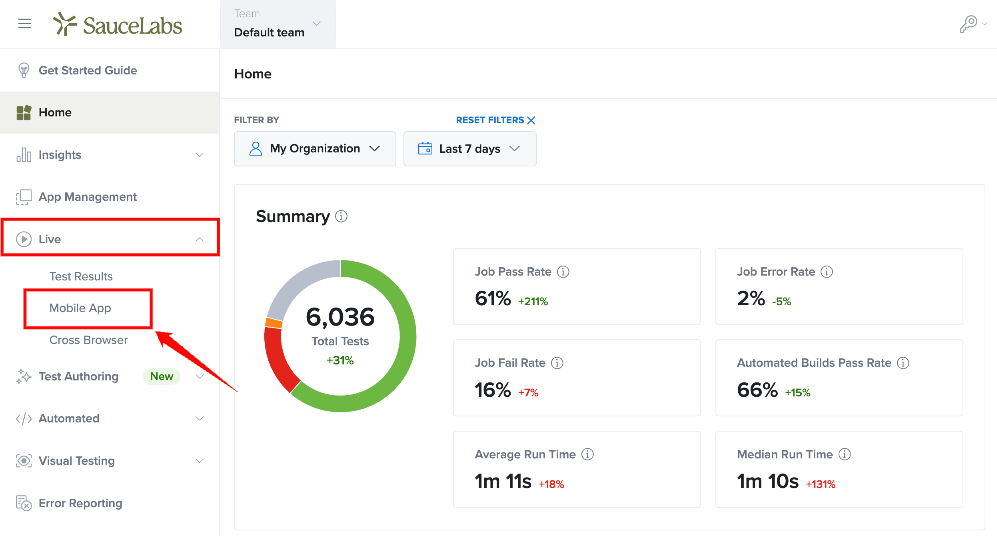Open Cross Browser under Live
The height and width of the screenshot is (536, 997).
pos(88,340)
